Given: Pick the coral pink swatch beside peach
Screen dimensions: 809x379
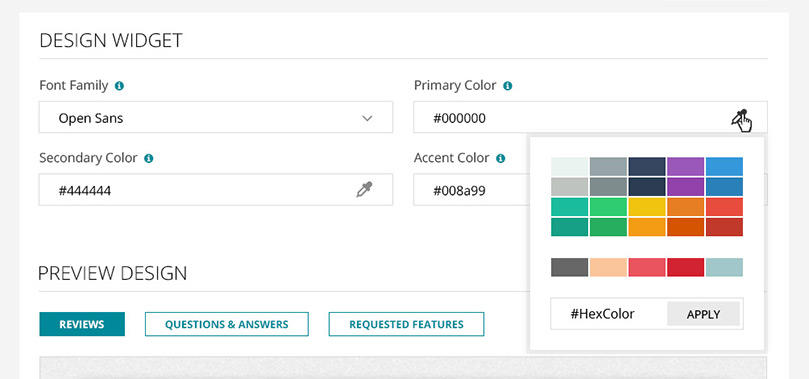Looking at the screenshot, I should 647,267.
